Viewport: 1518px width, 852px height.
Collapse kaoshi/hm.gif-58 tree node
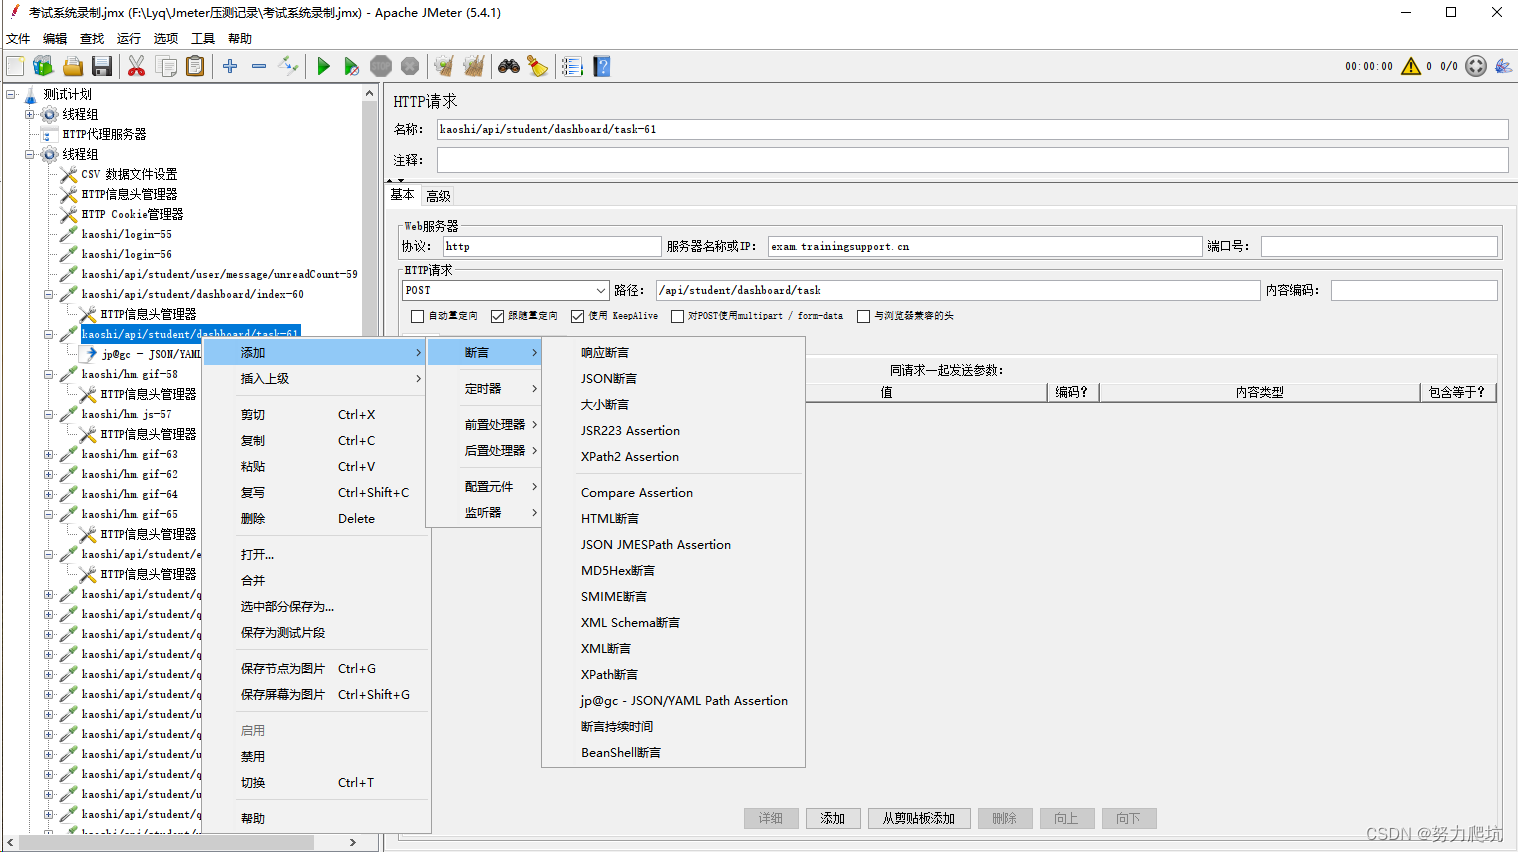click(48, 374)
